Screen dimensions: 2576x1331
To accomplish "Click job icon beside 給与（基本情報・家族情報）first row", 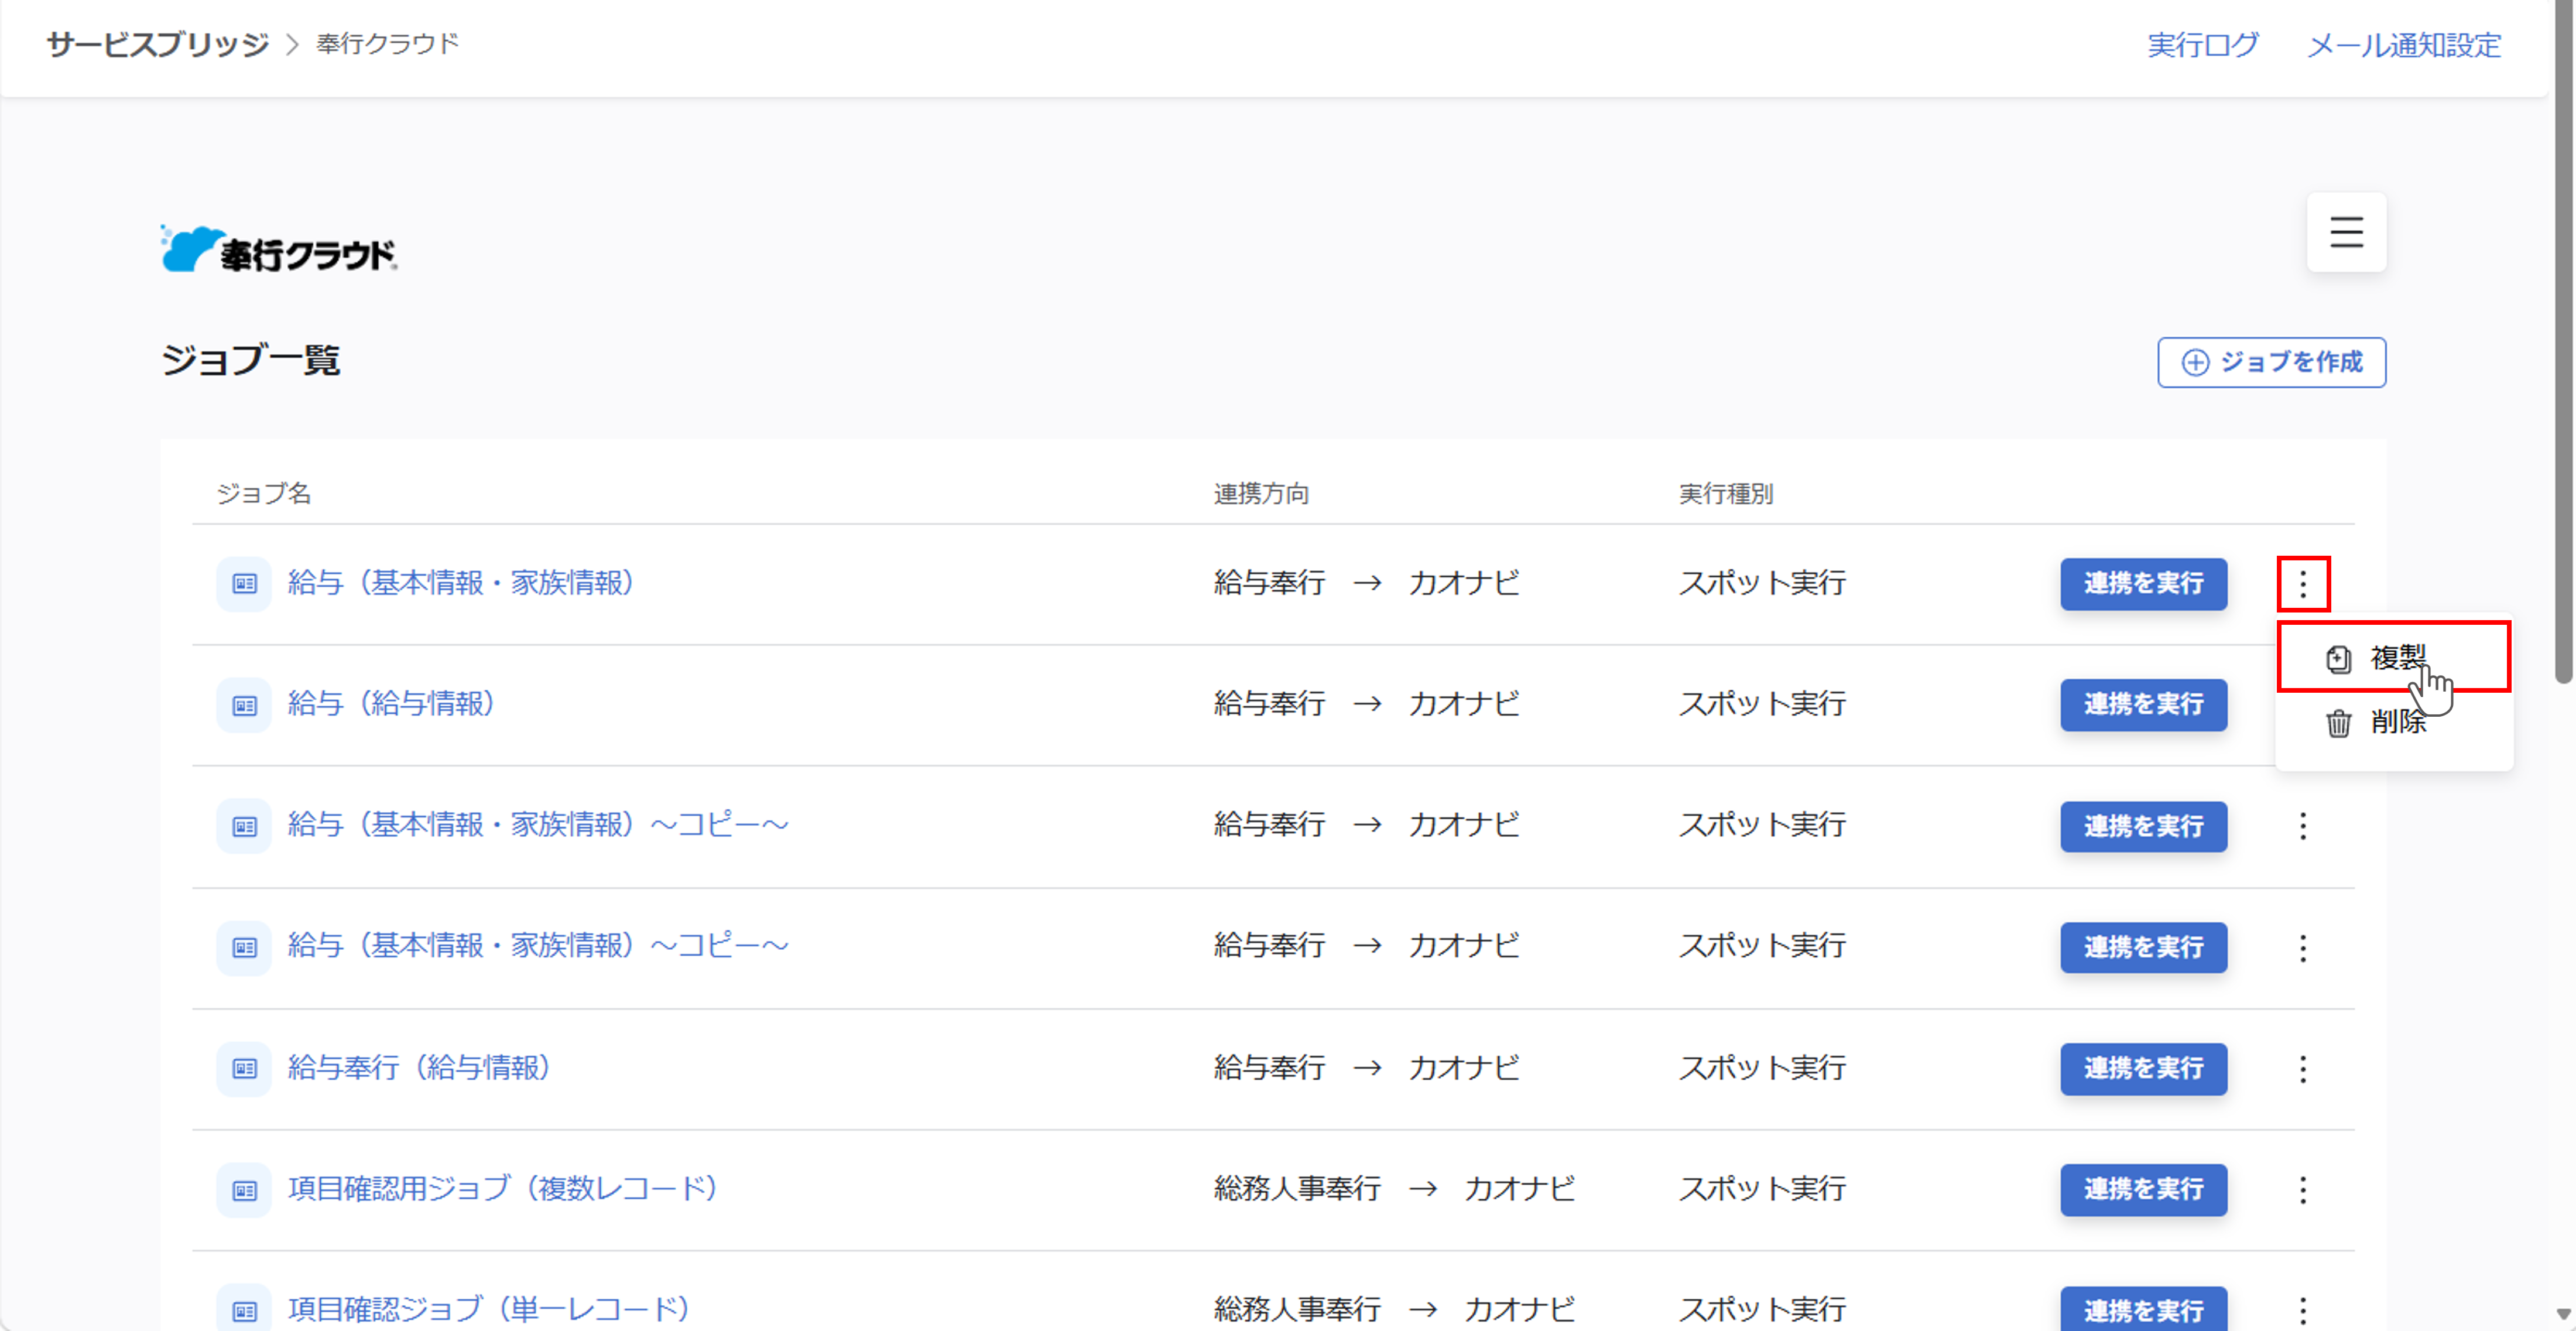I will pos(244,583).
